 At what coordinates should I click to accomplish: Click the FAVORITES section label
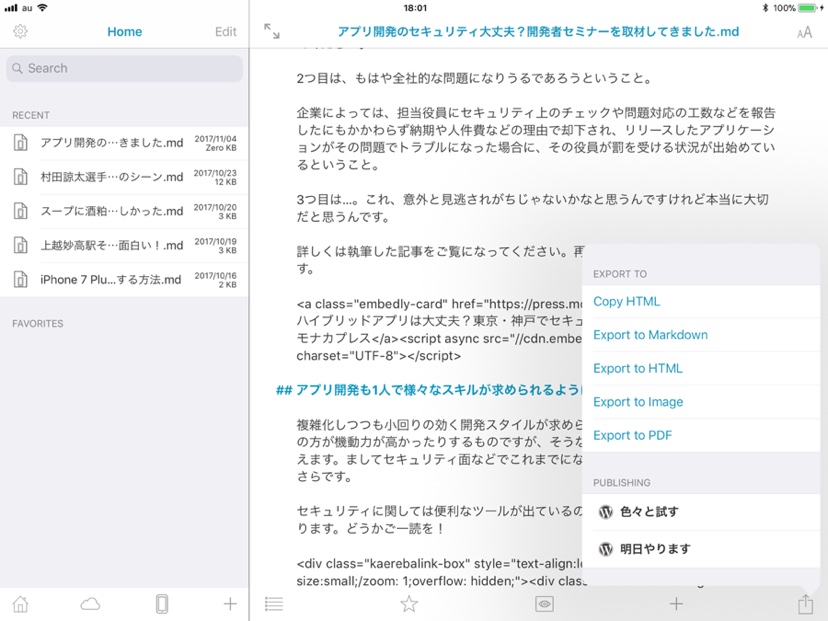pyautogui.click(x=37, y=324)
